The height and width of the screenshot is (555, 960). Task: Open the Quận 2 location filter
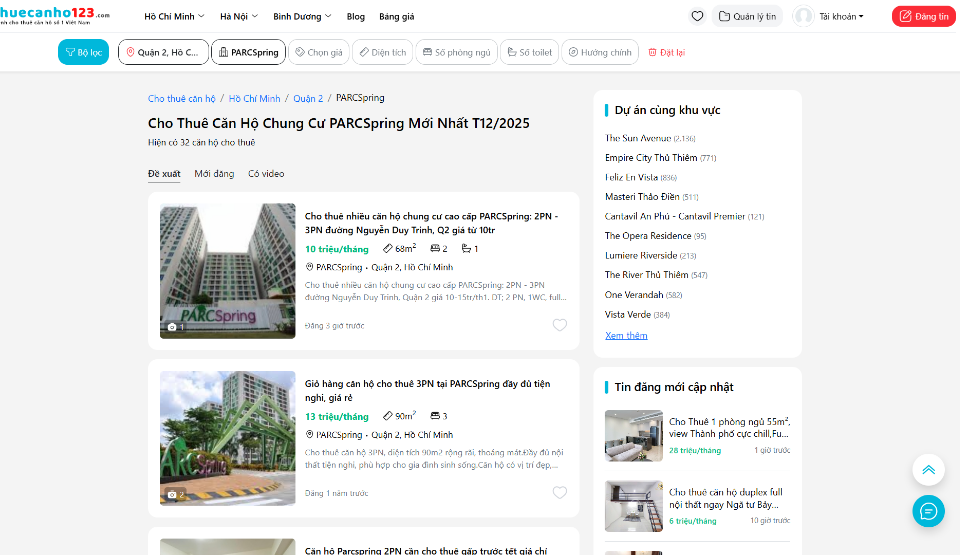pos(163,52)
